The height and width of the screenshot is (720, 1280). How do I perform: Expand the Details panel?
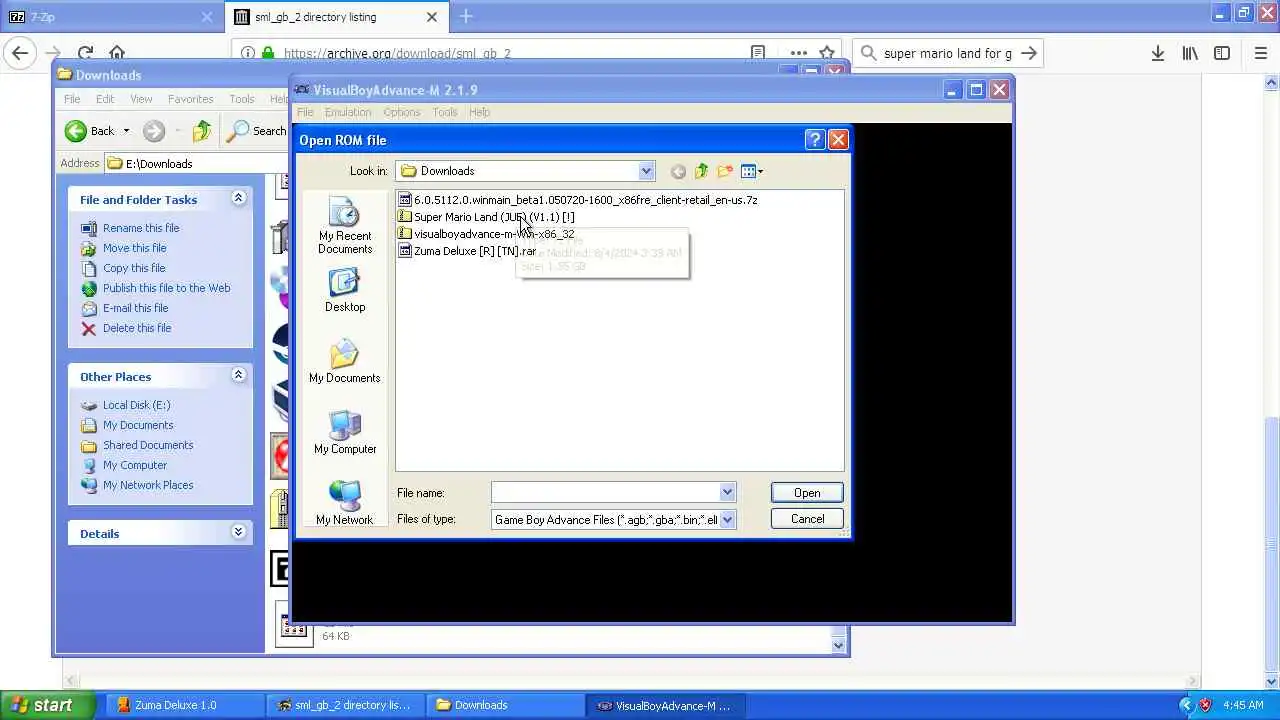point(238,532)
